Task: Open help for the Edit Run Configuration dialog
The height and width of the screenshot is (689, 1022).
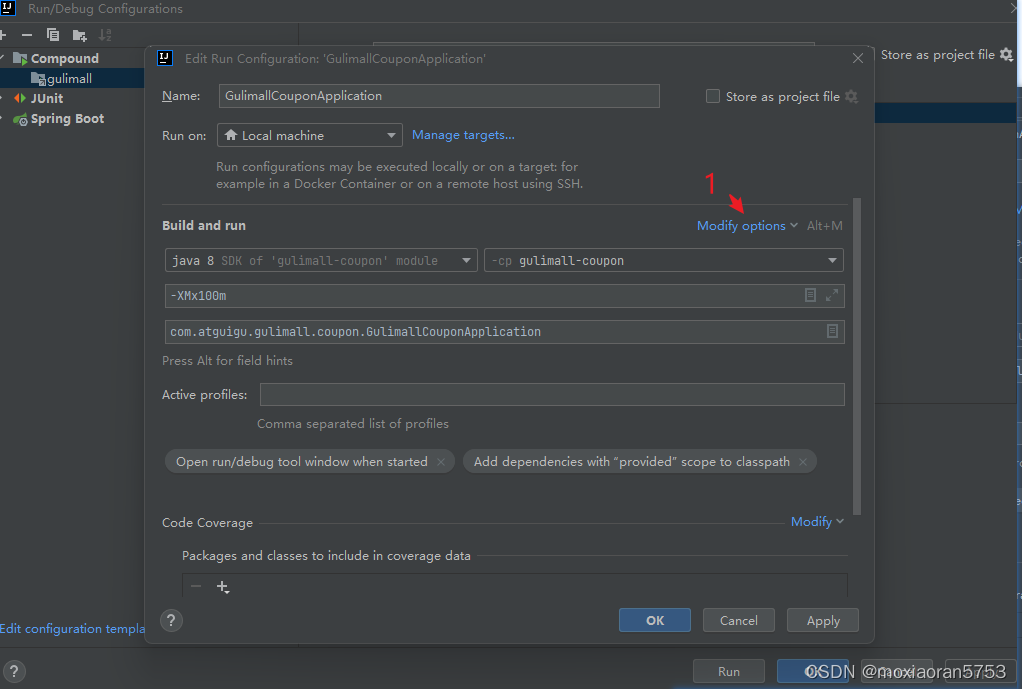Action: 171,621
